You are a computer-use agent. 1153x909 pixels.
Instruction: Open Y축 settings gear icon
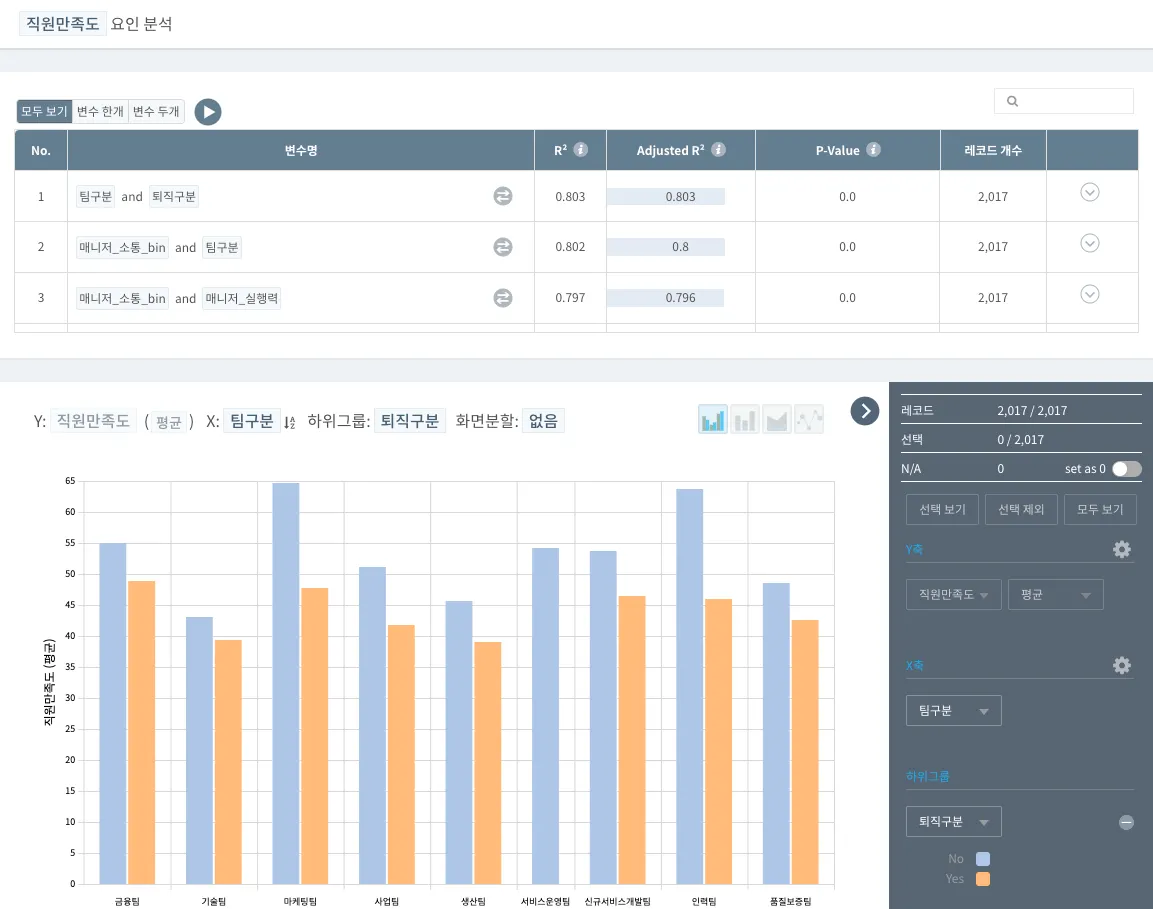point(1122,549)
